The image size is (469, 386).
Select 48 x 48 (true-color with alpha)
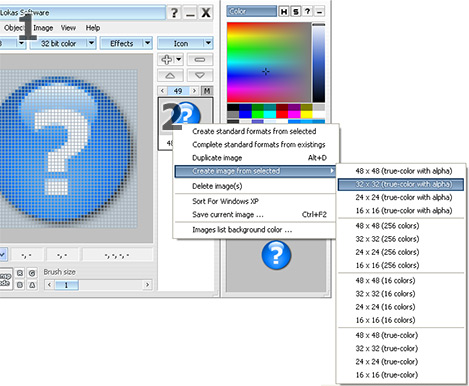[401, 171]
